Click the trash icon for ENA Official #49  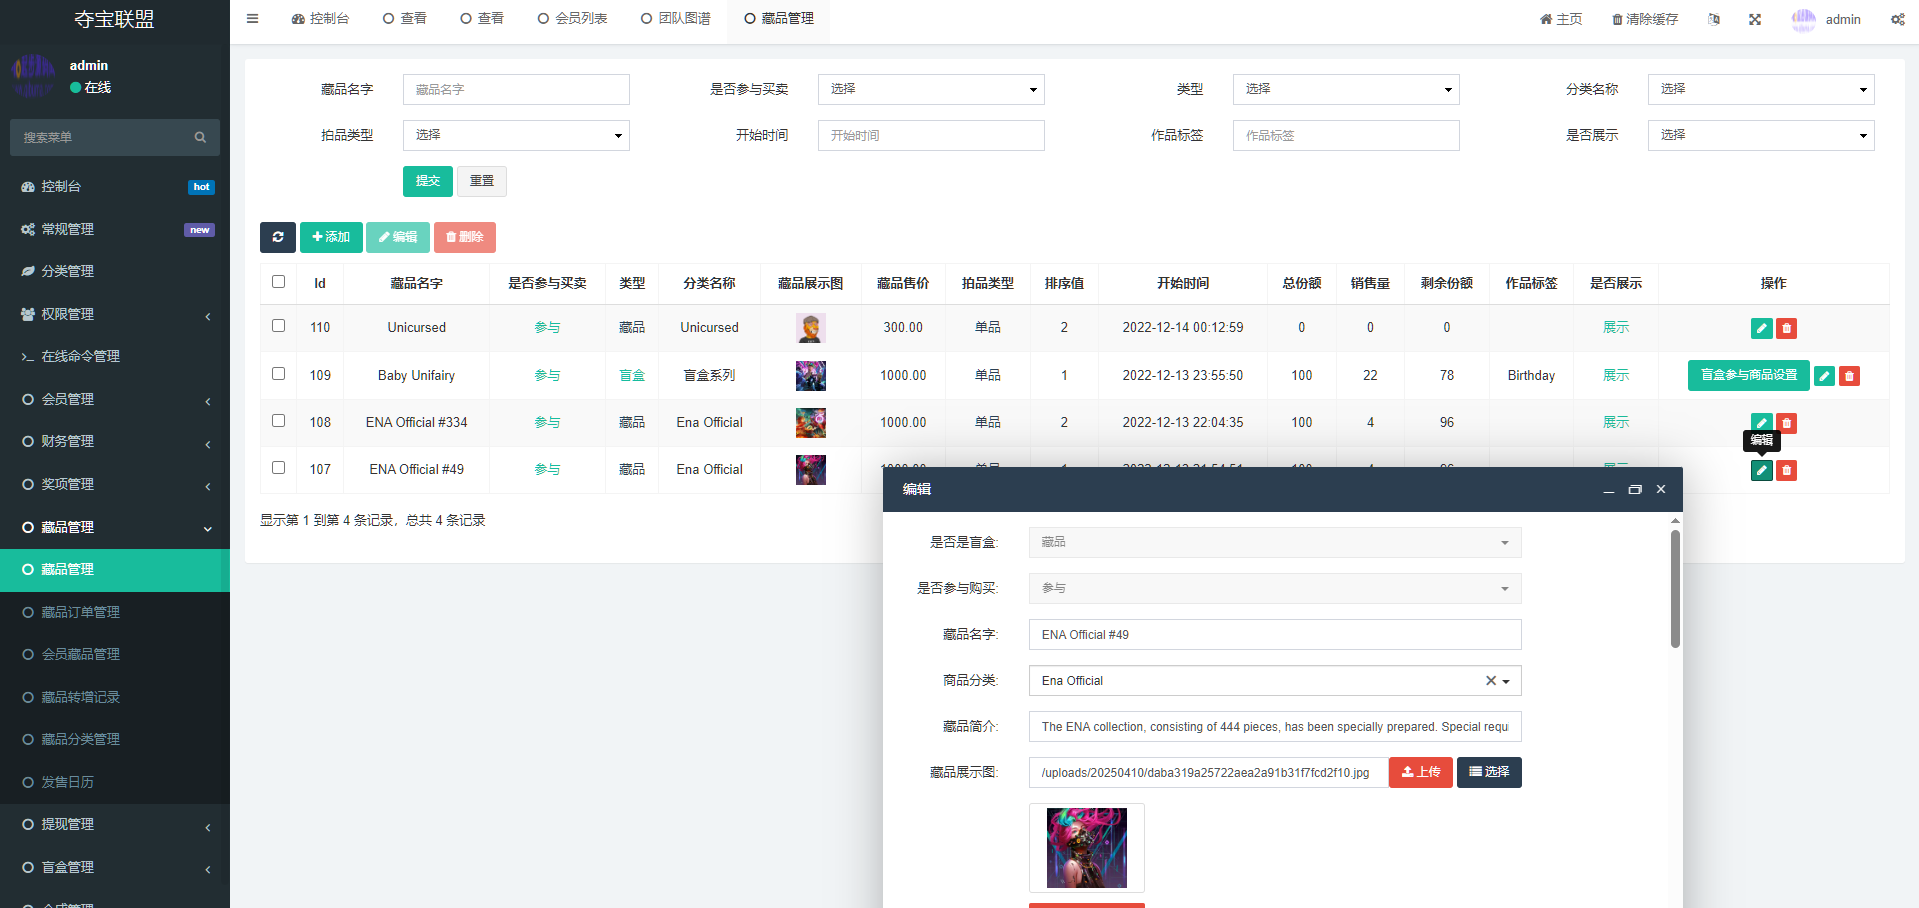pos(1786,470)
